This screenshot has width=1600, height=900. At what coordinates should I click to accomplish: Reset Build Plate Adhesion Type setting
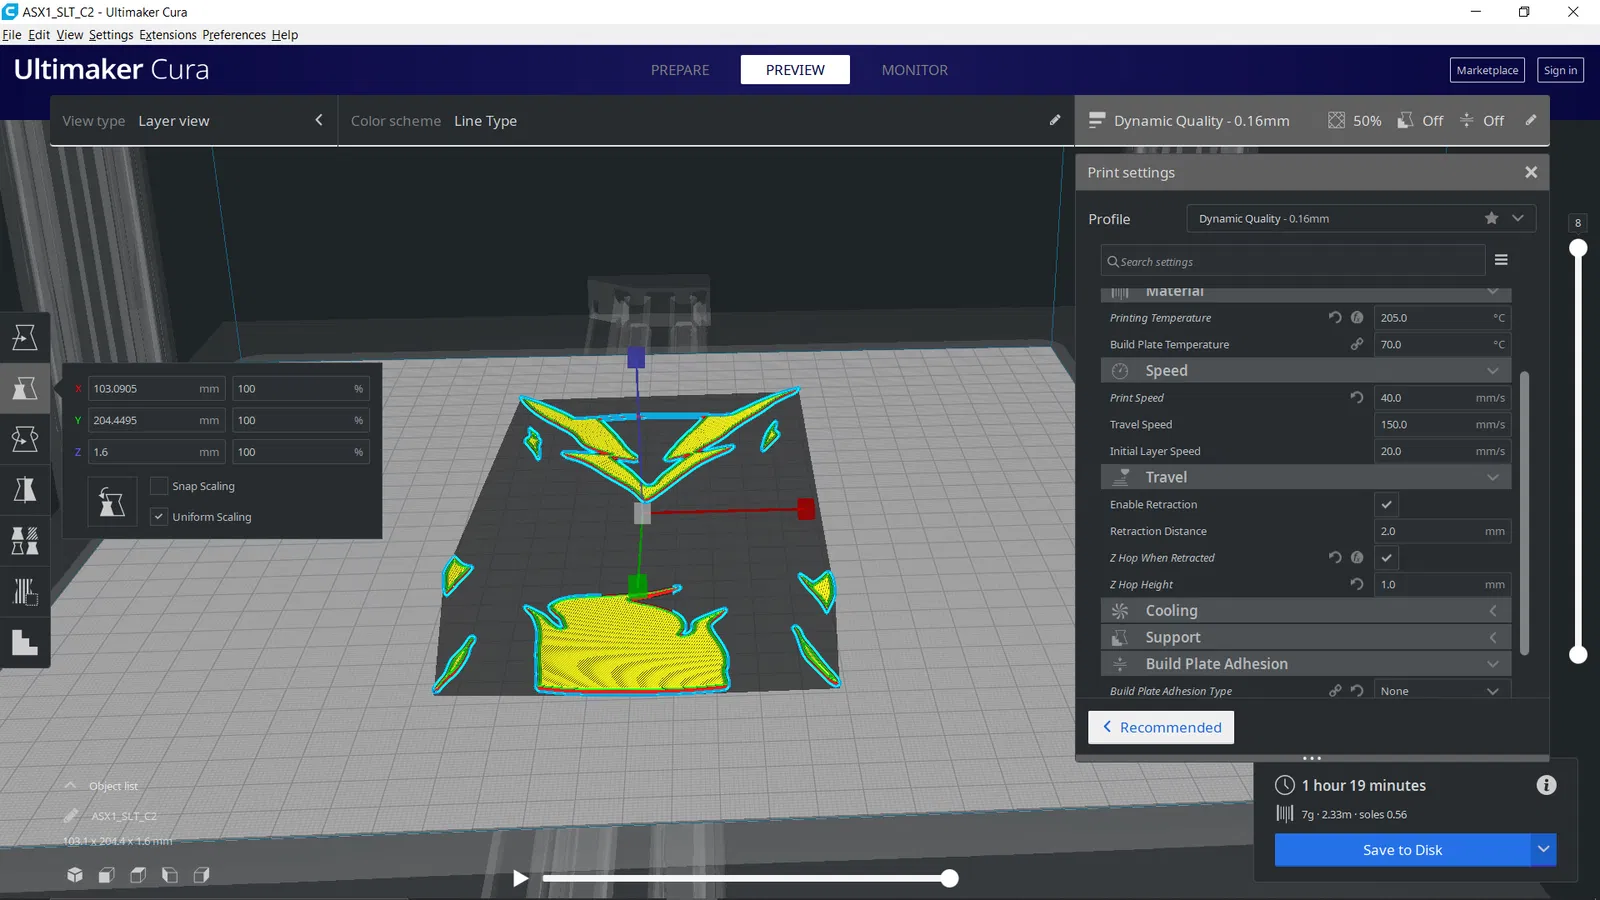tap(1357, 690)
